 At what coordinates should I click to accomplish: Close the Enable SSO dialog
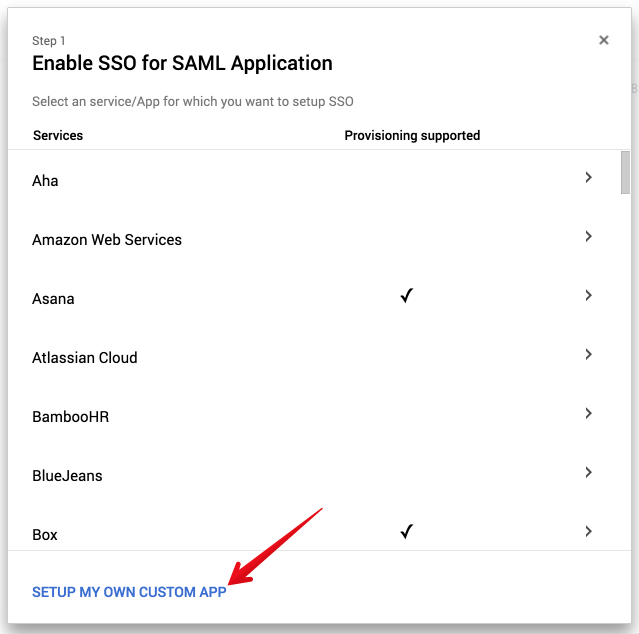[603, 41]
